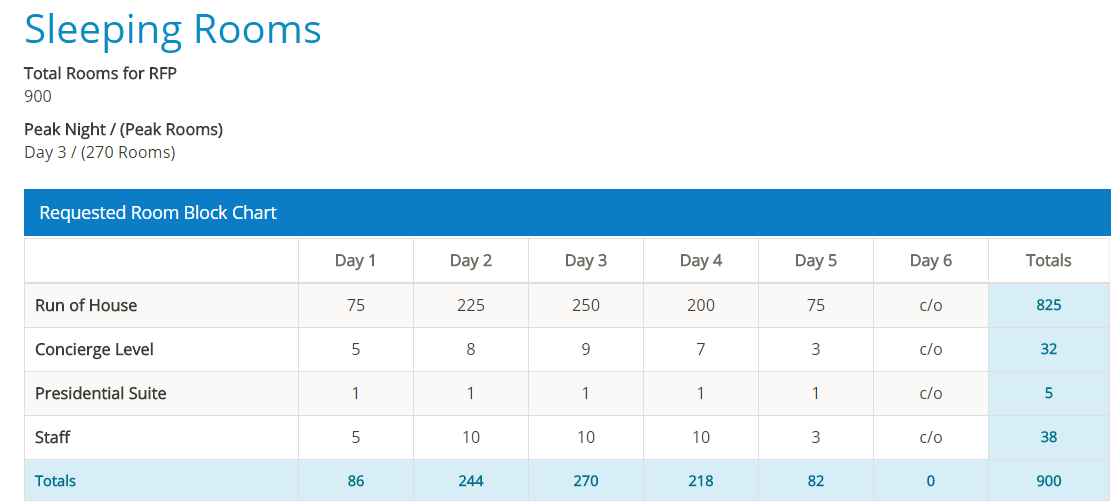The width and height of the screenshot is (1112, 502).
Task: Click the Day 2 column total 244
Action: (470, 481)
